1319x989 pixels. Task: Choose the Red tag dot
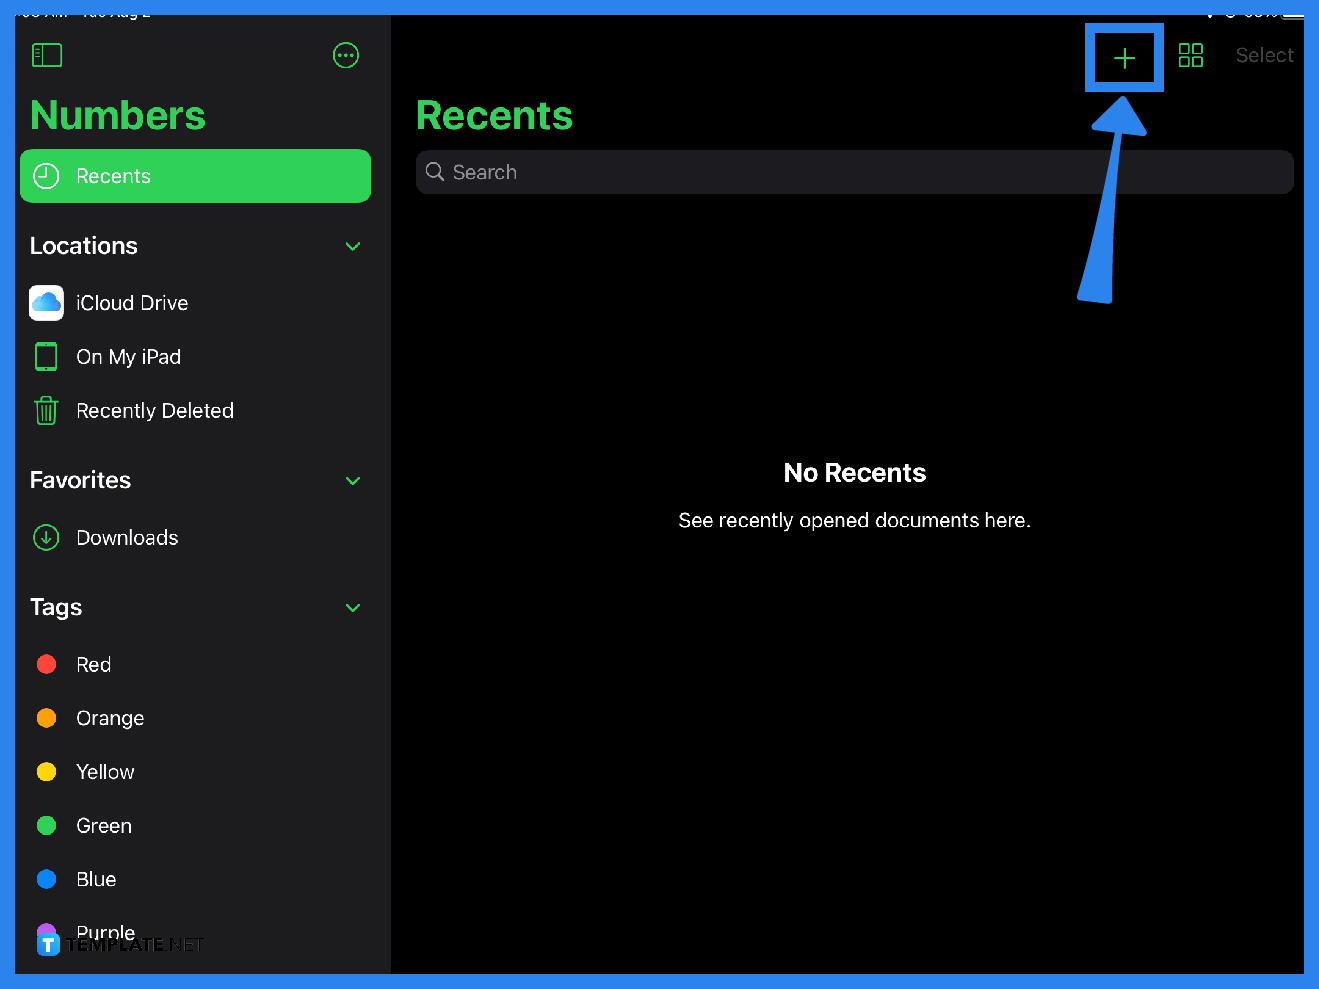(46, 665)
